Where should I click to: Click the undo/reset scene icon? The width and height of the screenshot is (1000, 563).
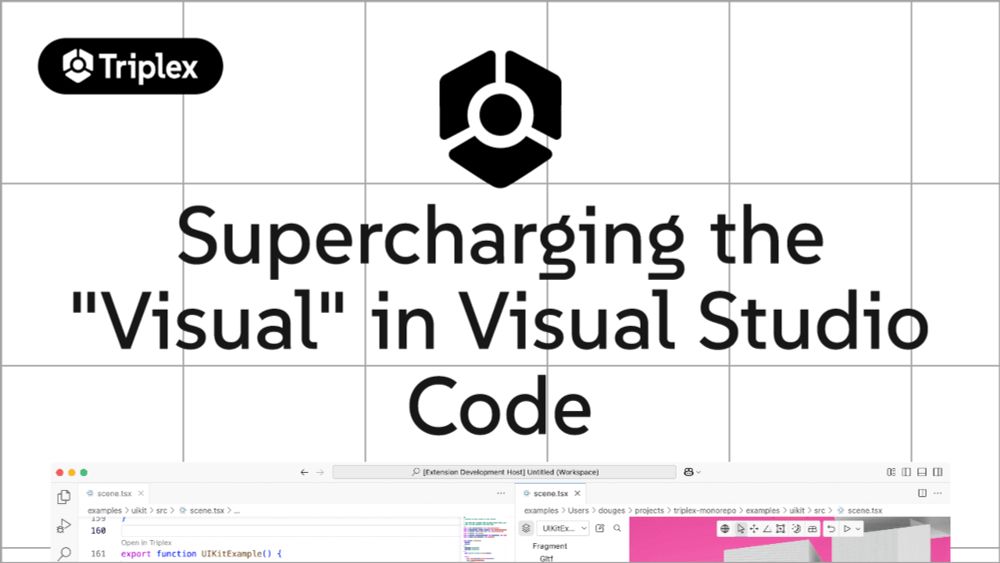[x=831, y=529]
